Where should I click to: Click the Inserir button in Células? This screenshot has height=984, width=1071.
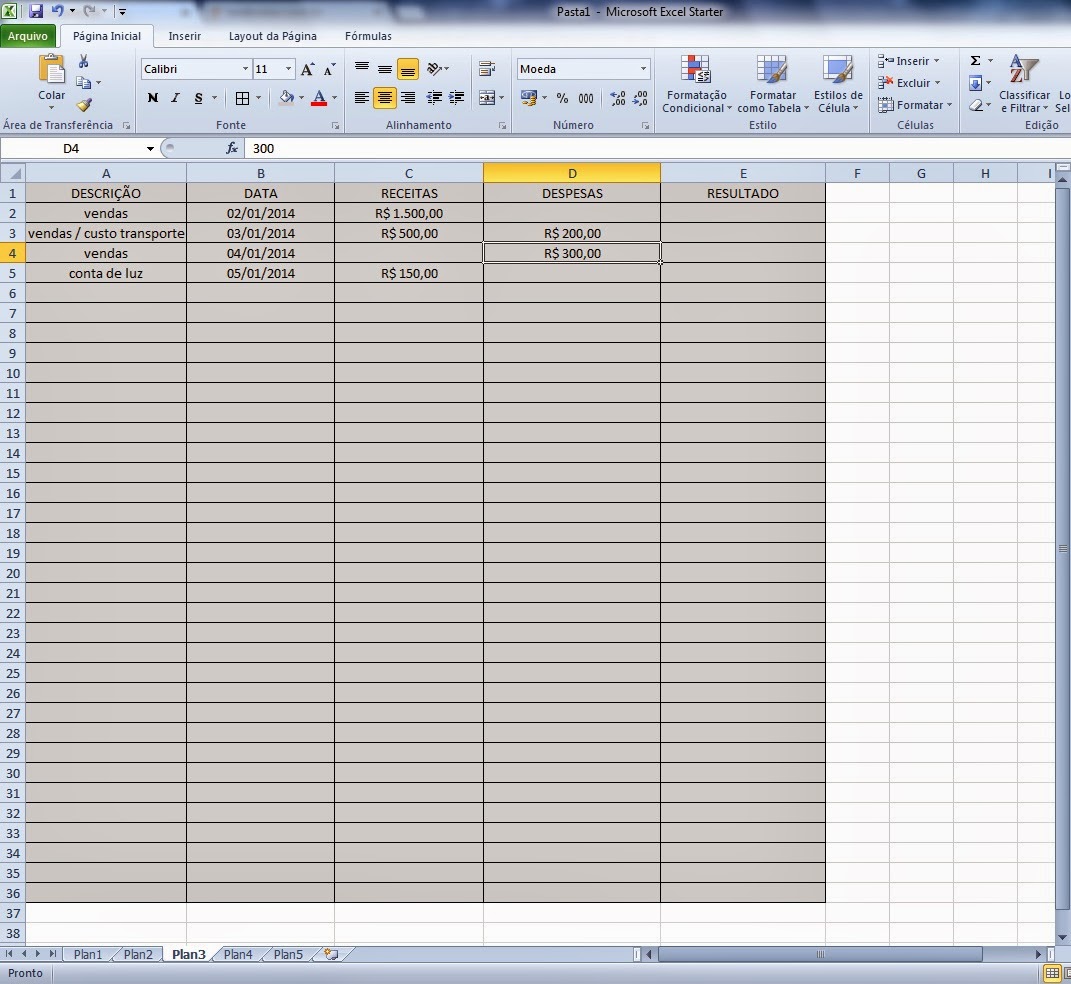pyautogui.click(x=905, y=60)
